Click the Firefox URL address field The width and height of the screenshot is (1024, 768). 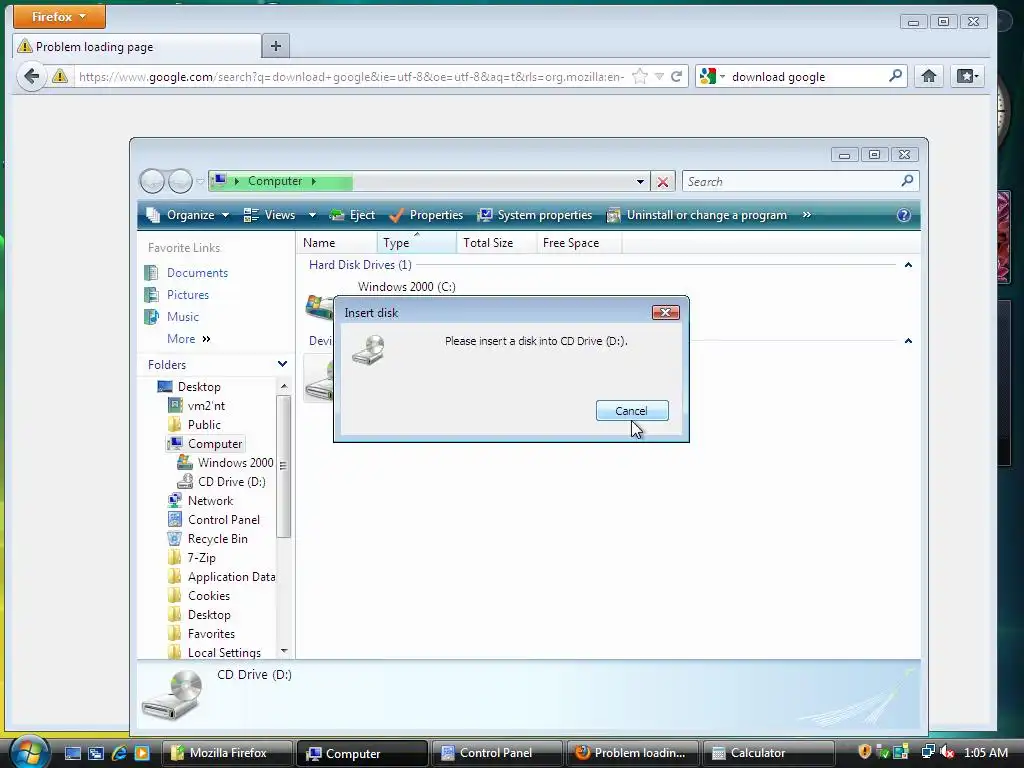(x=351, y=77)
